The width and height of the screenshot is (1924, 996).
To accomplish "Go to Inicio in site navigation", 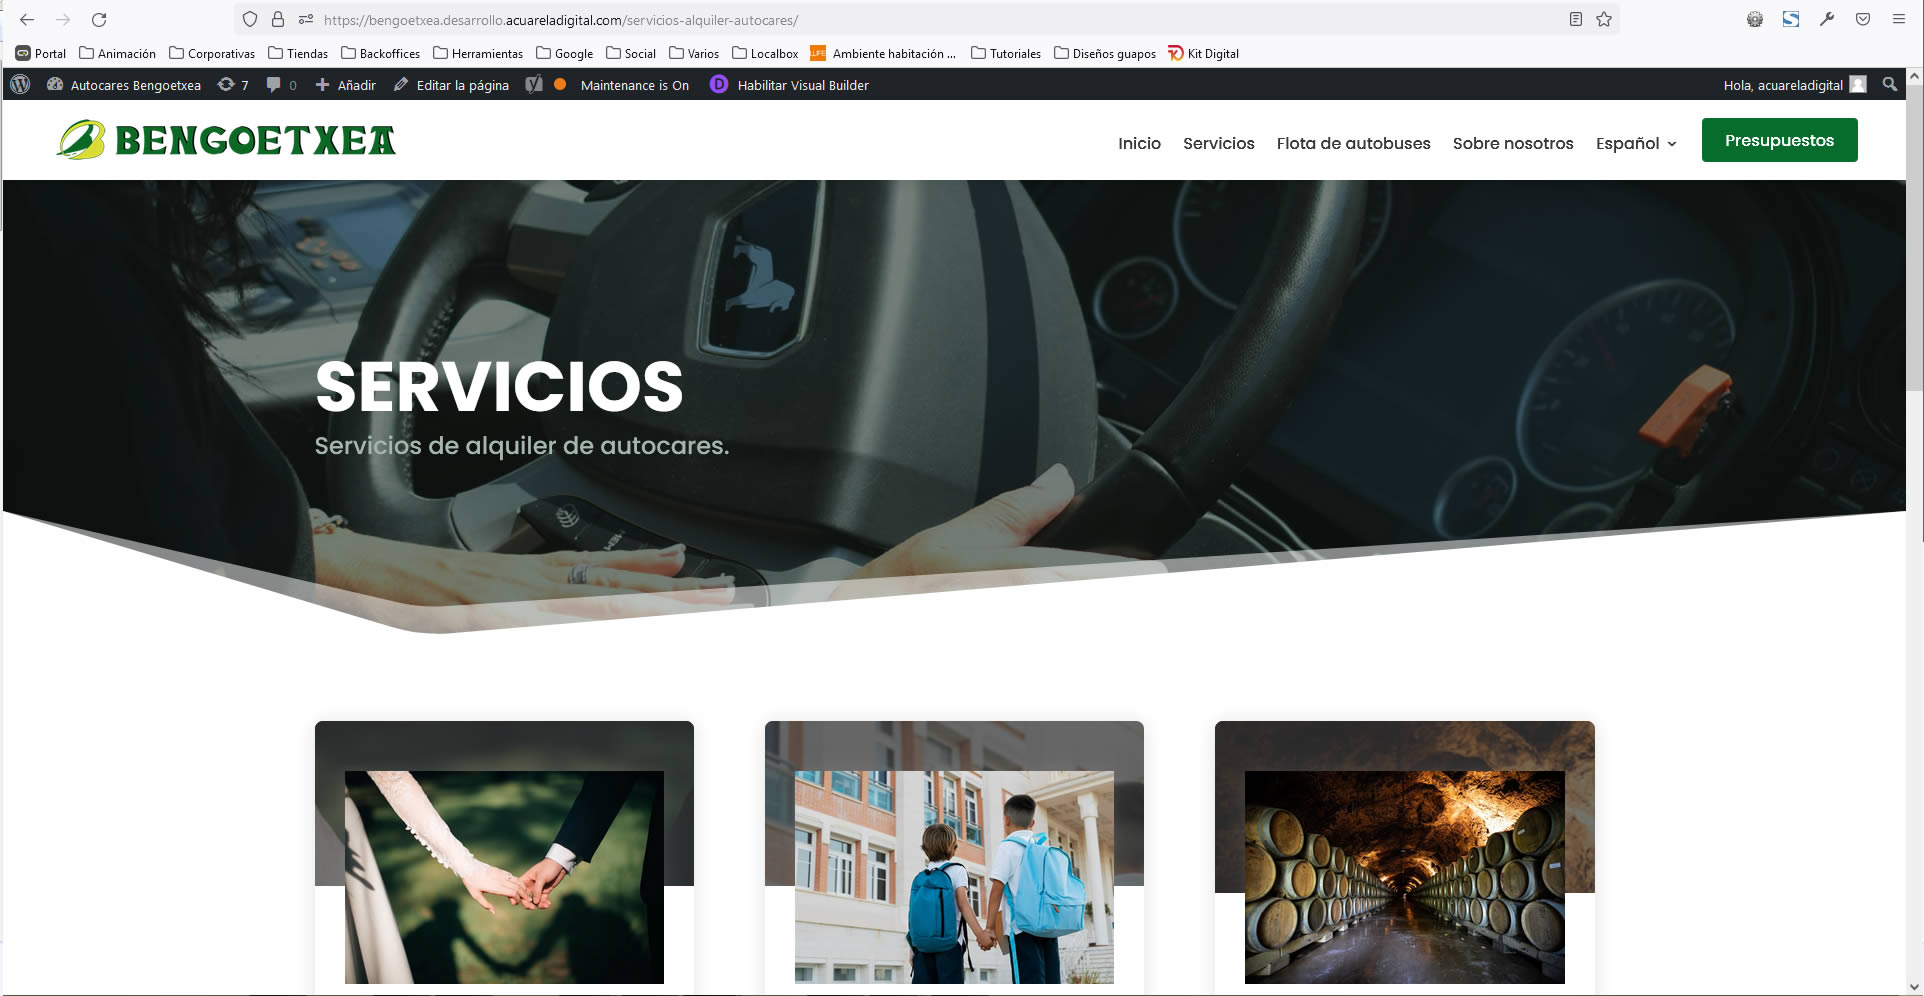I will coord(1139,143).
